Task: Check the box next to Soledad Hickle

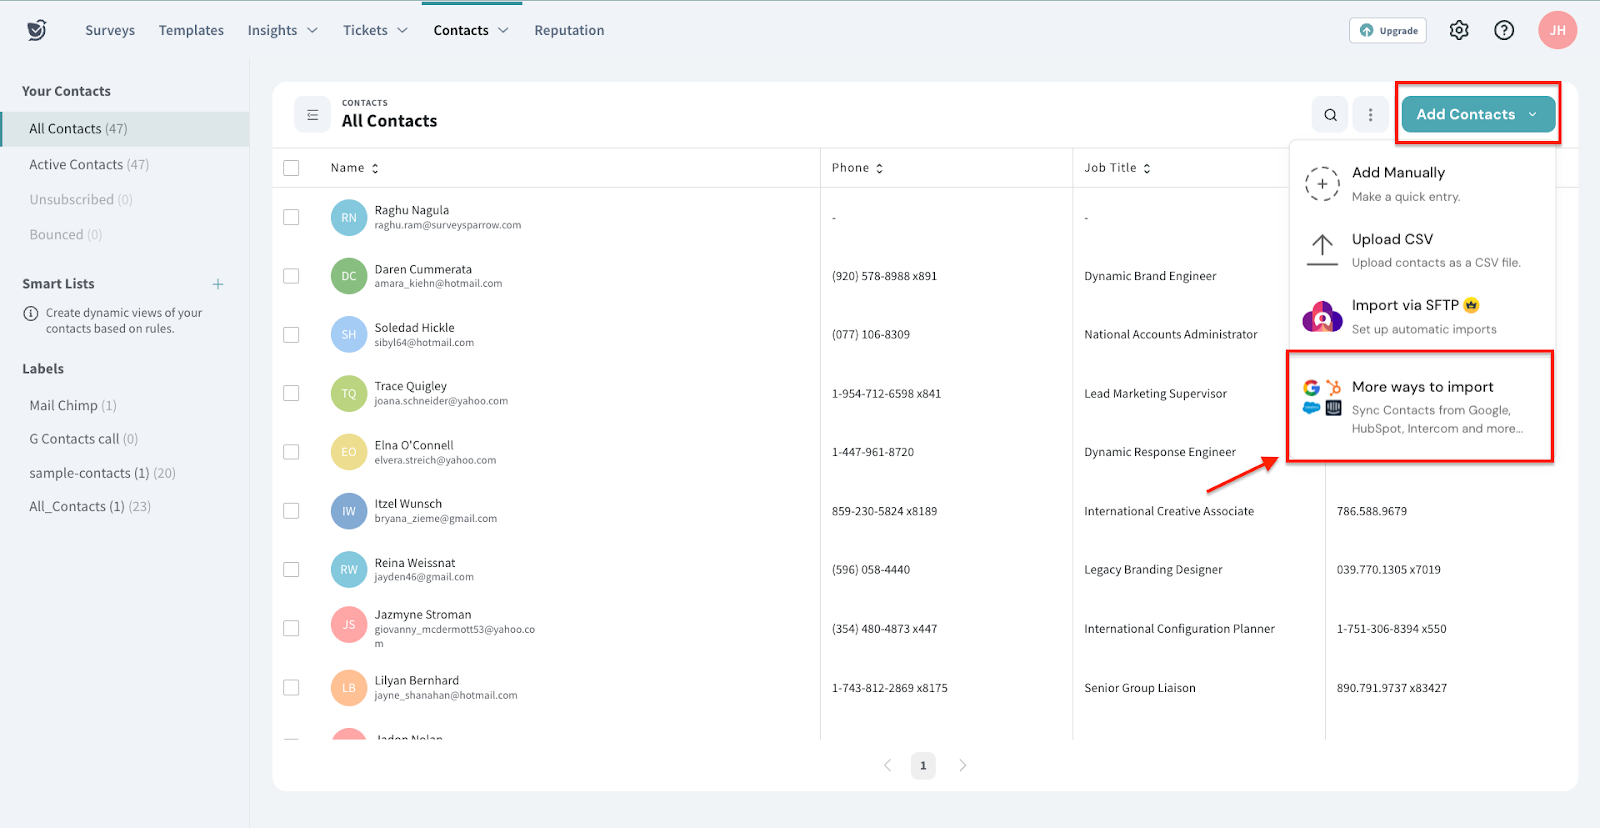Action: click(x=291, y=335)
